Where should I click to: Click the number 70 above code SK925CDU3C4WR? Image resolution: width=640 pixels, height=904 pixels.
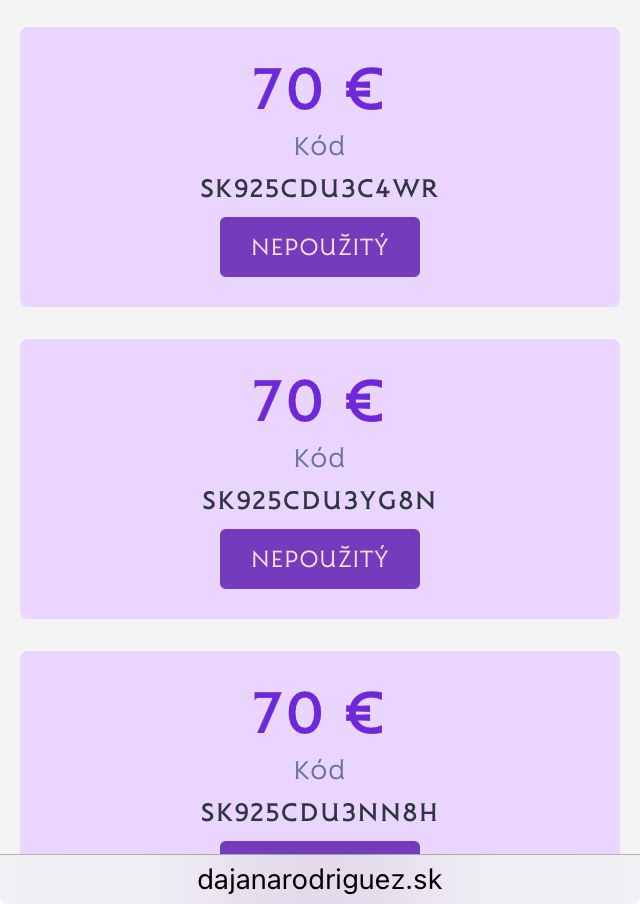[287, 90]
